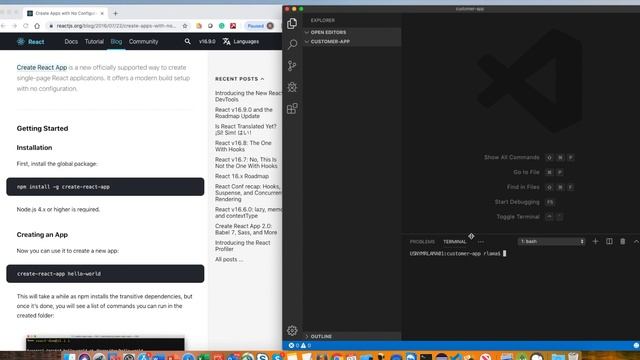Open the React site search icon
640x360 pixels.
tap(187, 41)
